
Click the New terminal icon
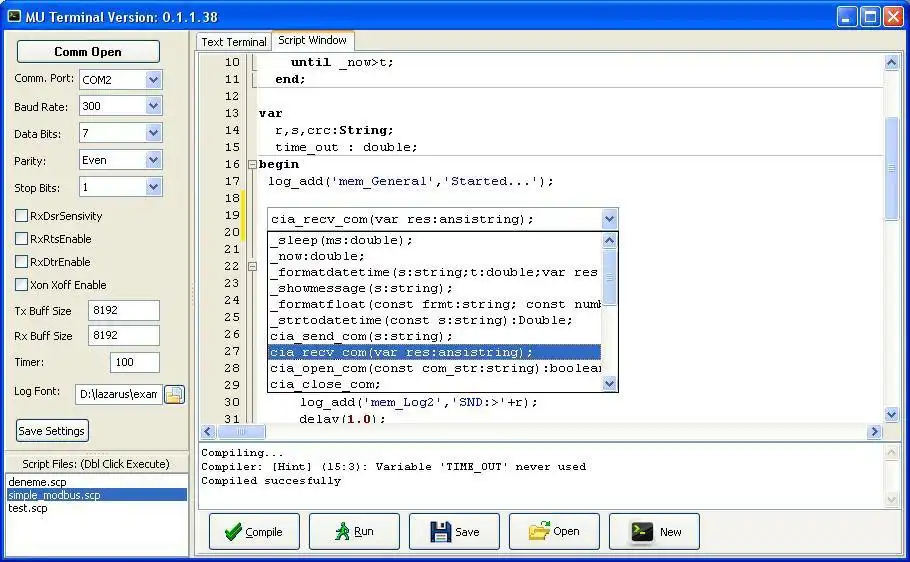click(642, 531)
